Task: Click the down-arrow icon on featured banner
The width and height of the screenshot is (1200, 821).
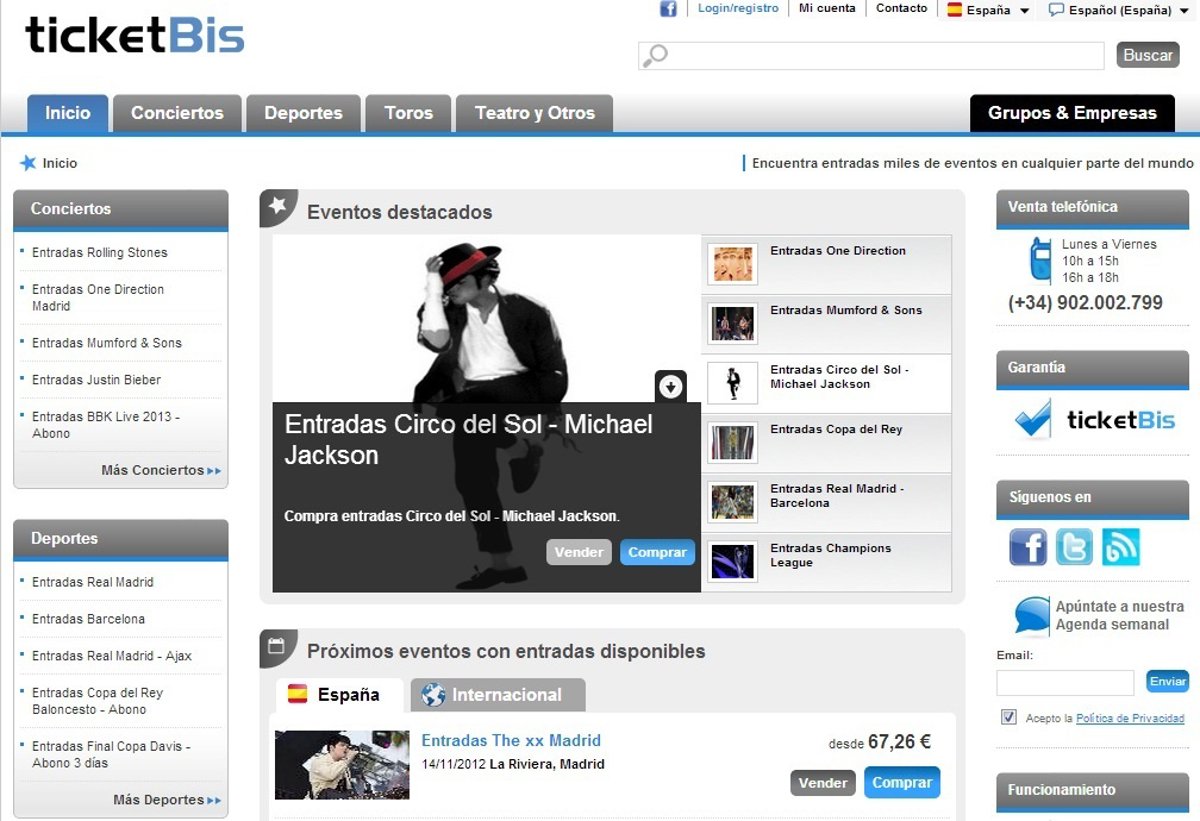Action: [x=670, y=386]
